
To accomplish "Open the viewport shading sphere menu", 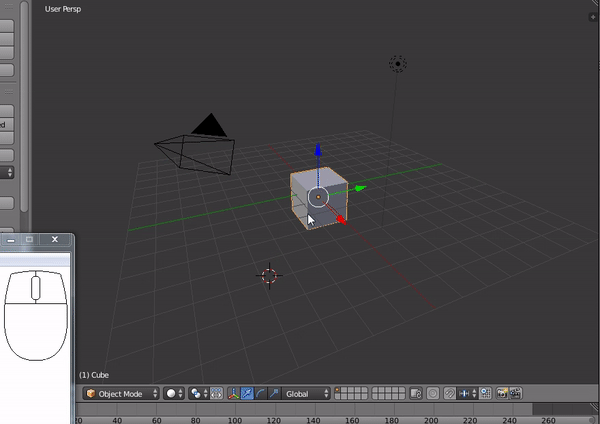I will [x=174, y=394].
